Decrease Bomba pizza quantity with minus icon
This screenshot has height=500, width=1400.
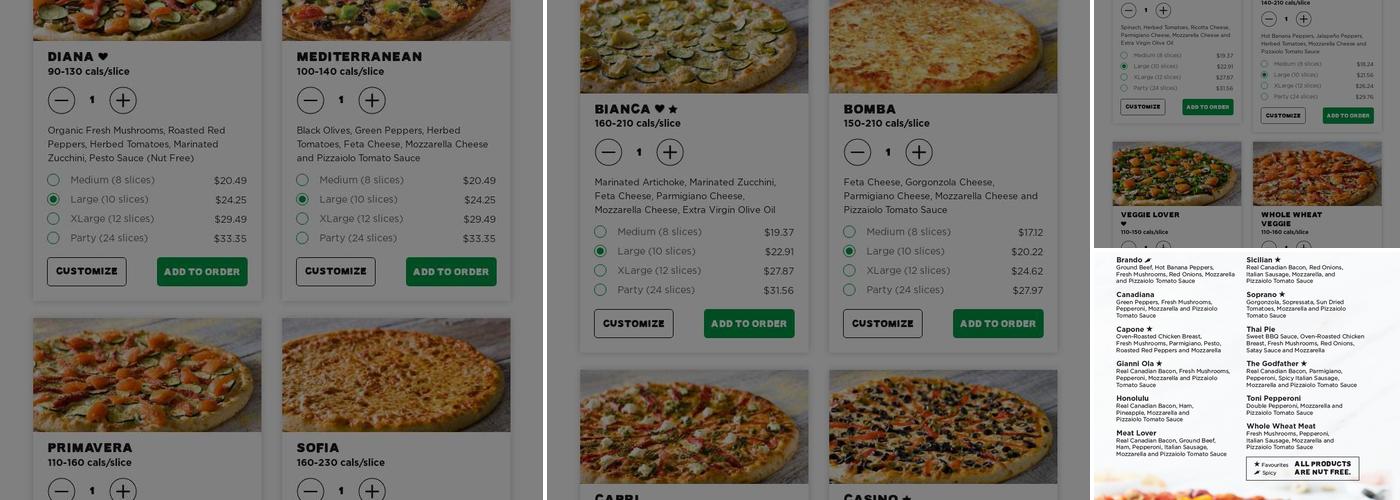857,152
